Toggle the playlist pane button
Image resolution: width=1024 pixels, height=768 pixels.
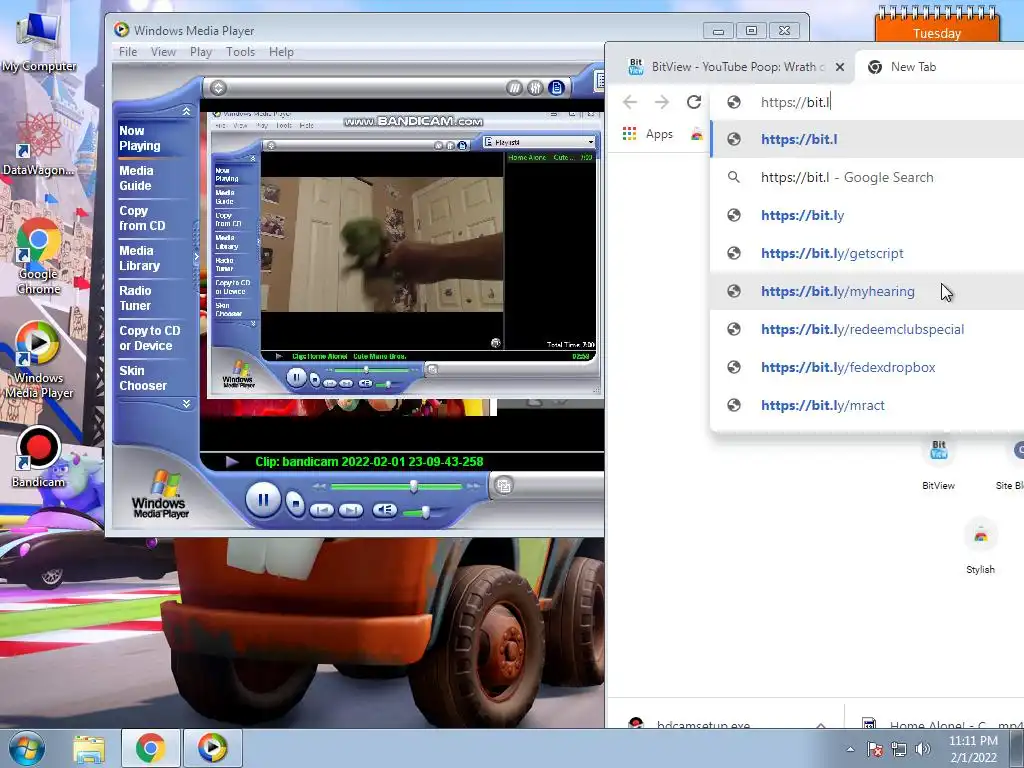(x=556, y=88)
